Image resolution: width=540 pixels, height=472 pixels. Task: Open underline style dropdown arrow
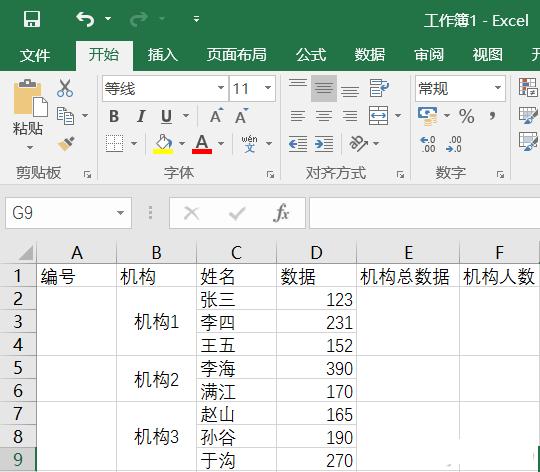tap(186, 115)
